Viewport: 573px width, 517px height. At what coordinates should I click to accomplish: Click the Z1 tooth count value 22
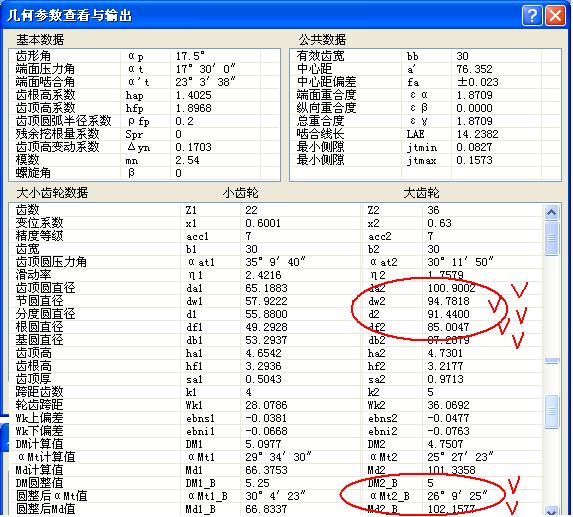pyautogui.click(x=251, y=210)
